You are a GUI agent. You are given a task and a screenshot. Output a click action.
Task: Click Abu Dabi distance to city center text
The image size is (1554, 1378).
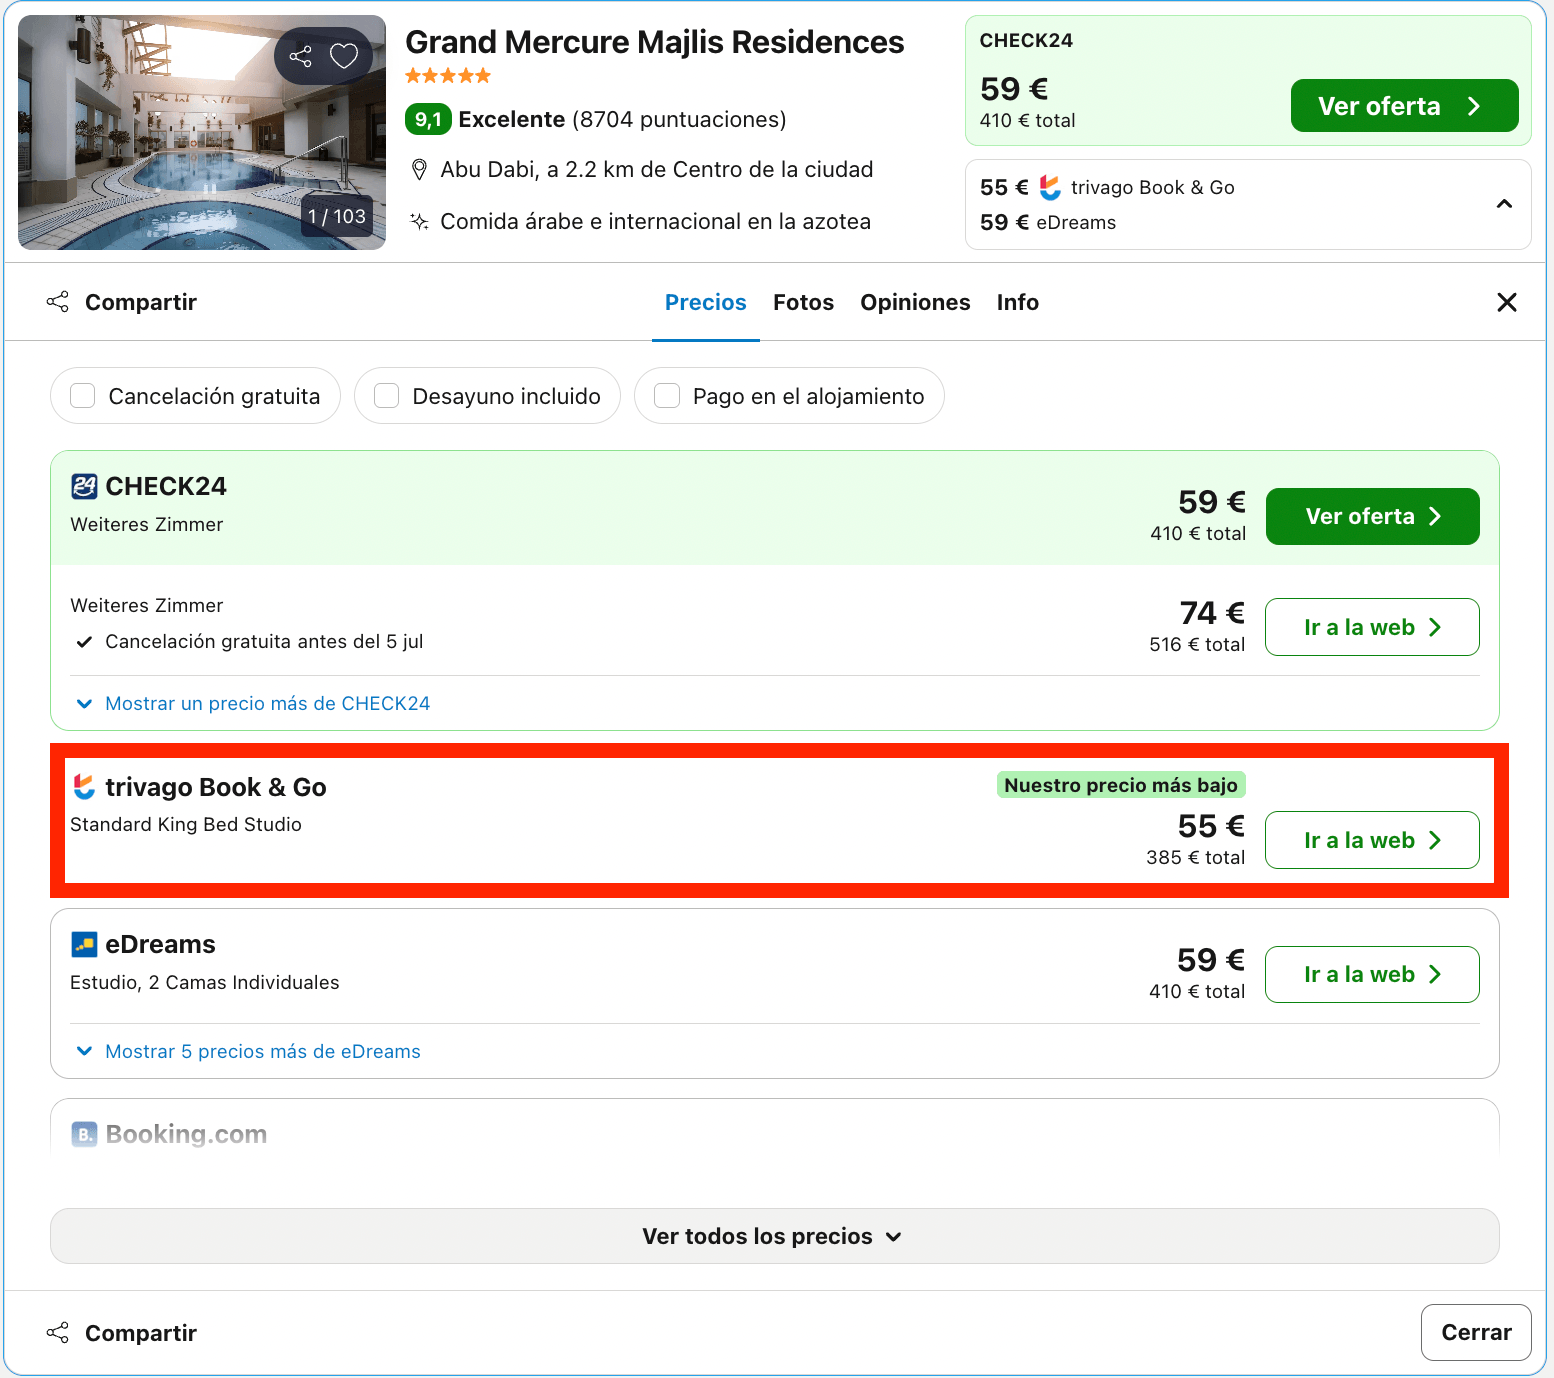[657, 170]
